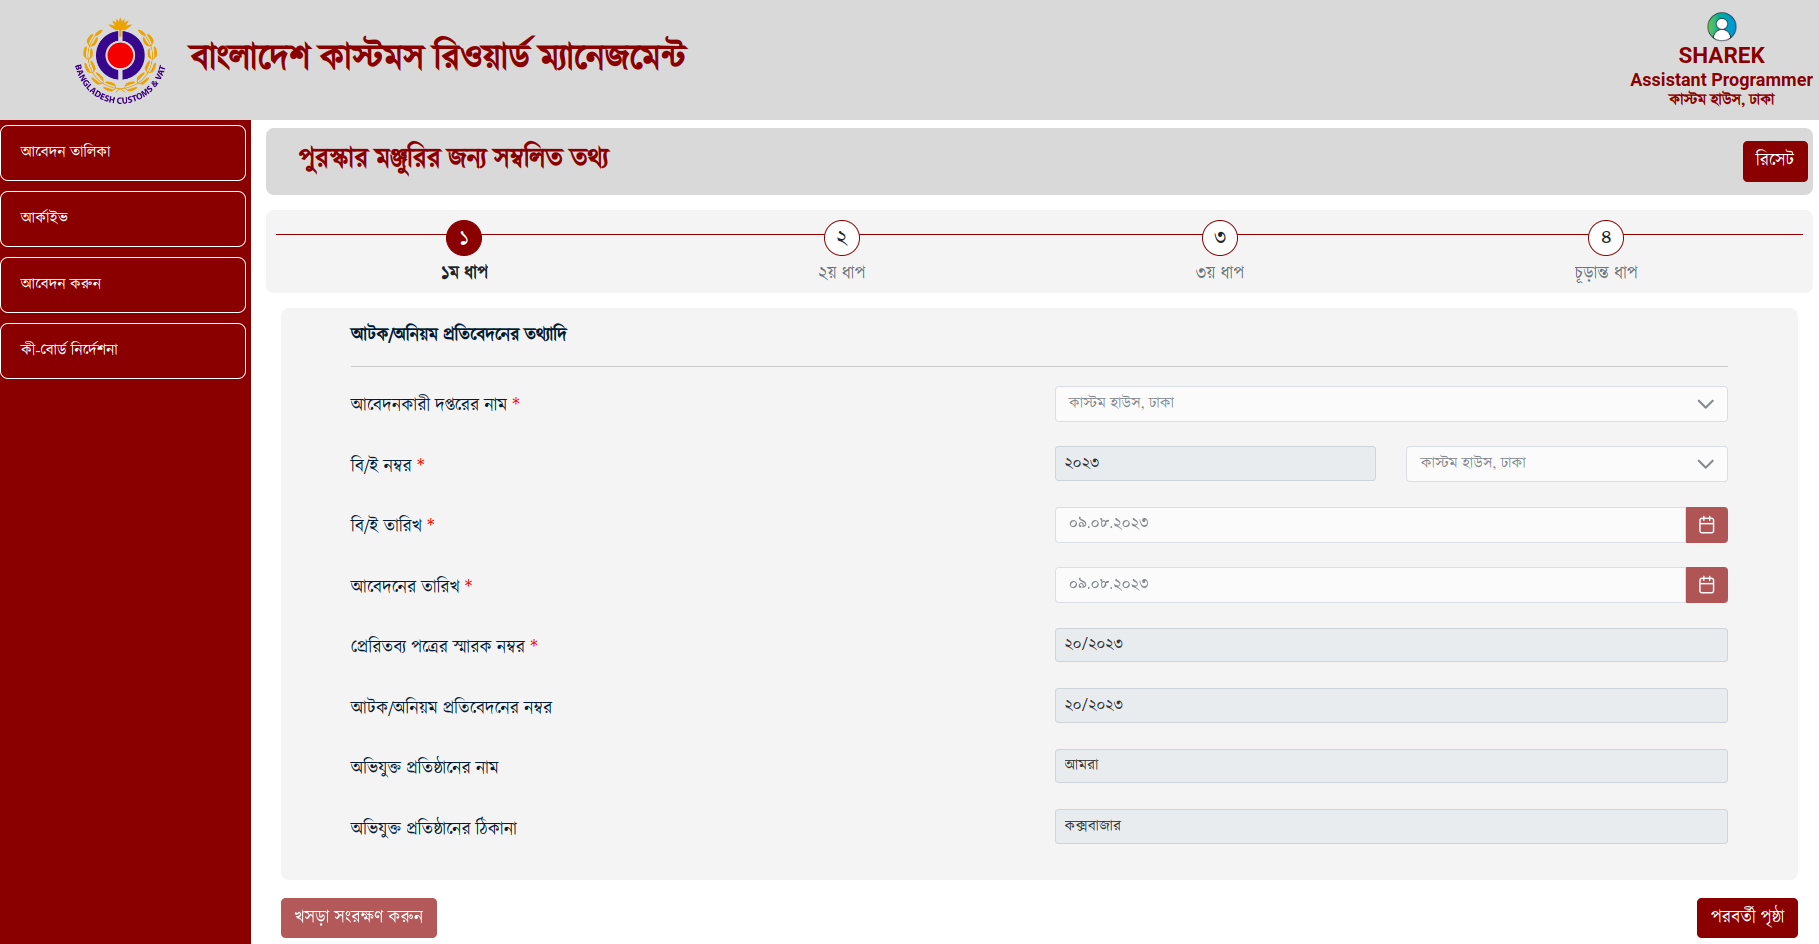Screen dimensions: 1819x944
Task: Click খসড়া সংরক্ষণ করুন button
Action: pos(359,918)
